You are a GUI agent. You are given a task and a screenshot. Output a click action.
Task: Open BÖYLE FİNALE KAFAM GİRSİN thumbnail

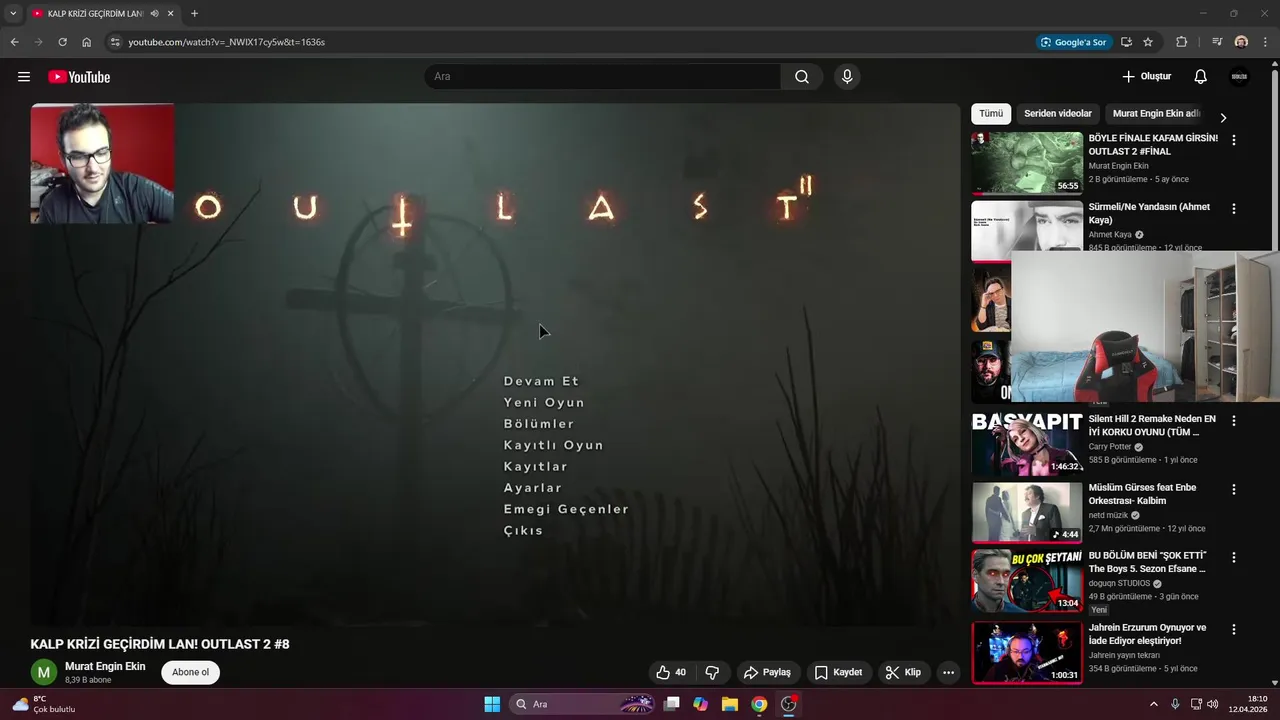(1027, 163)
